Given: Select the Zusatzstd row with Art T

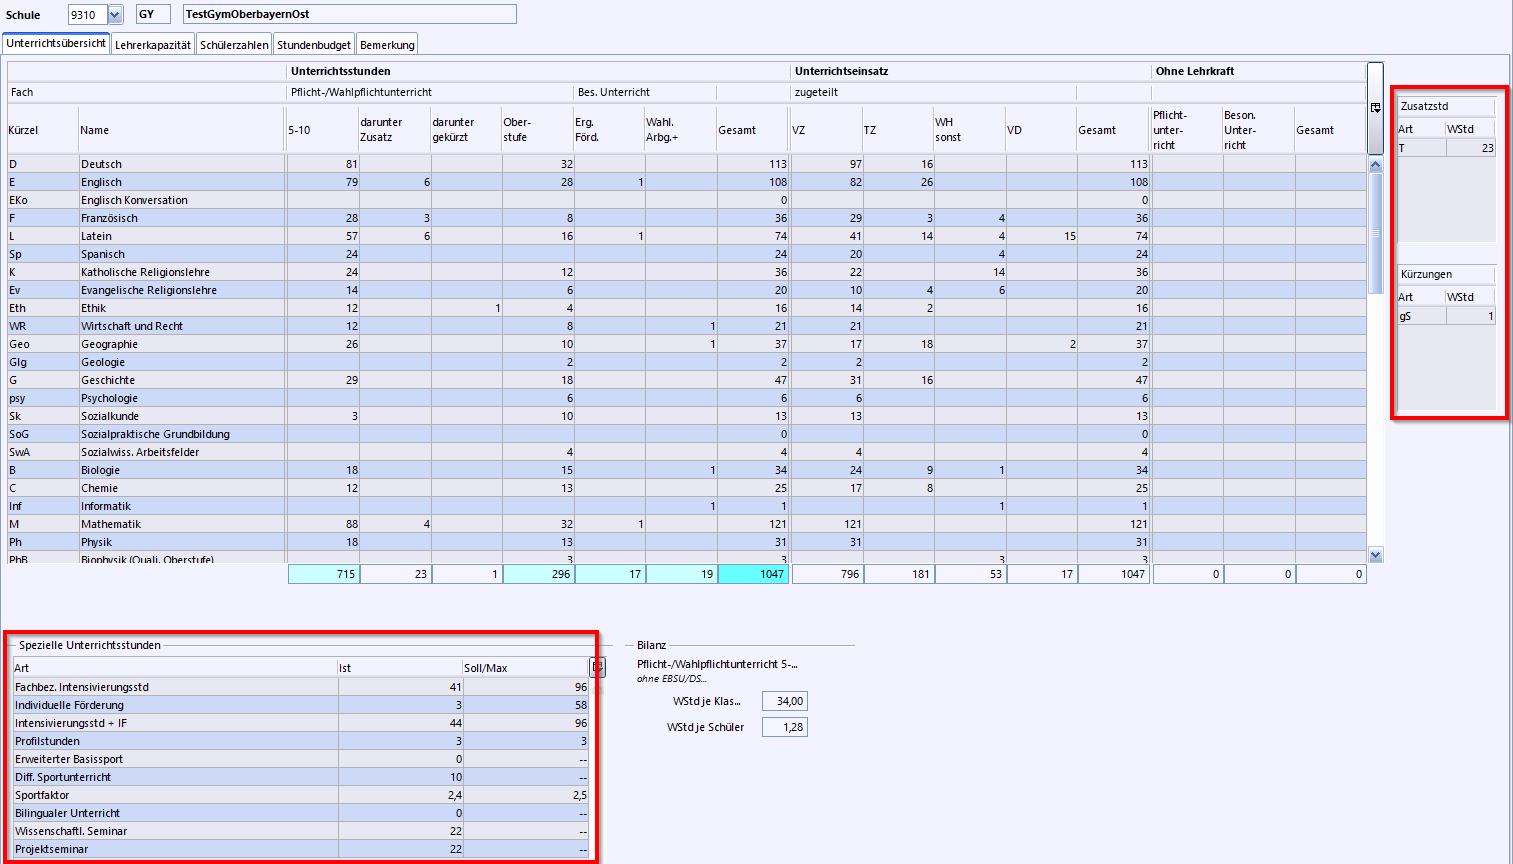Looking at the screenshot, I should [x=1446, y=148].
